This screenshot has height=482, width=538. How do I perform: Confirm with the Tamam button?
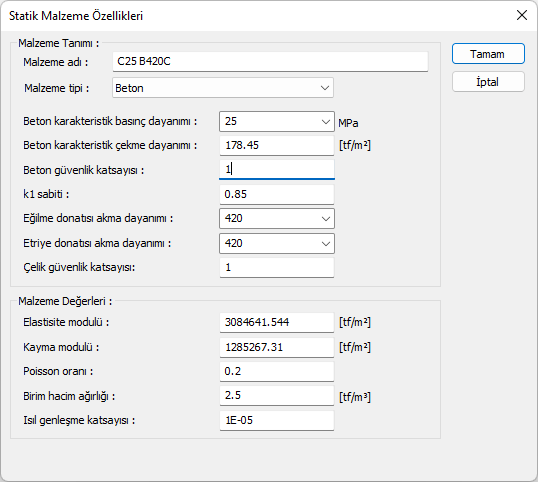click(x=488, y=54)
